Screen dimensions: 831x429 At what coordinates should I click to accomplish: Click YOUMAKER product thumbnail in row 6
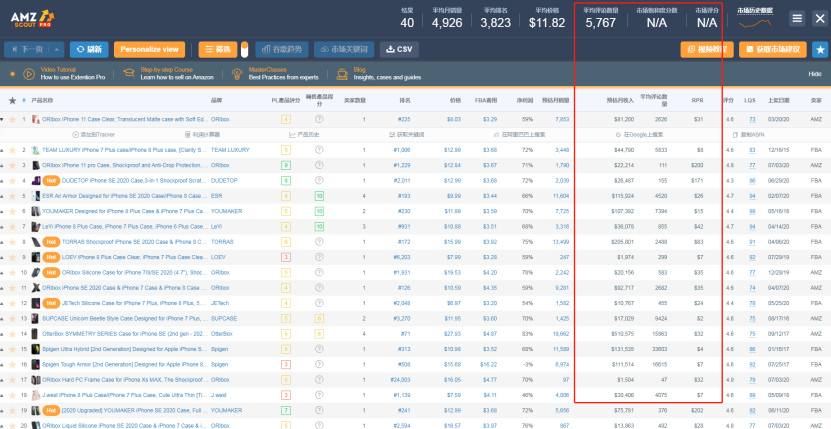click(36, 212)
